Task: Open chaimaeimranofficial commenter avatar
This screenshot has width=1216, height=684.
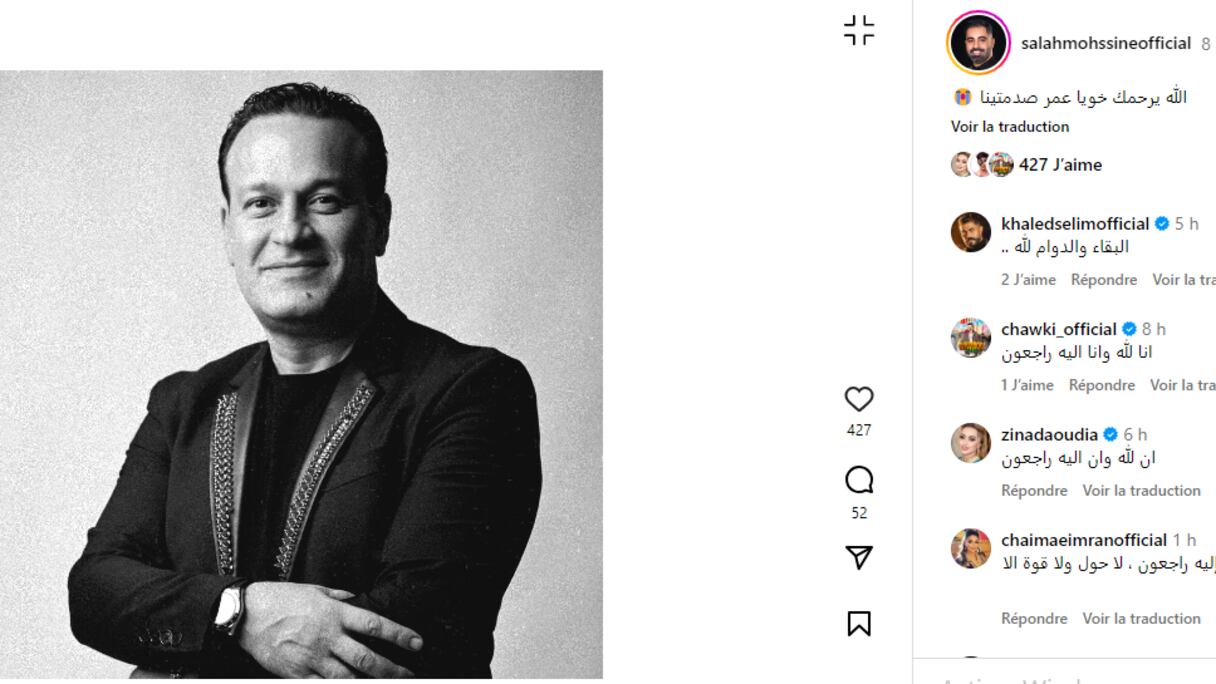Action: coord(970,548)
